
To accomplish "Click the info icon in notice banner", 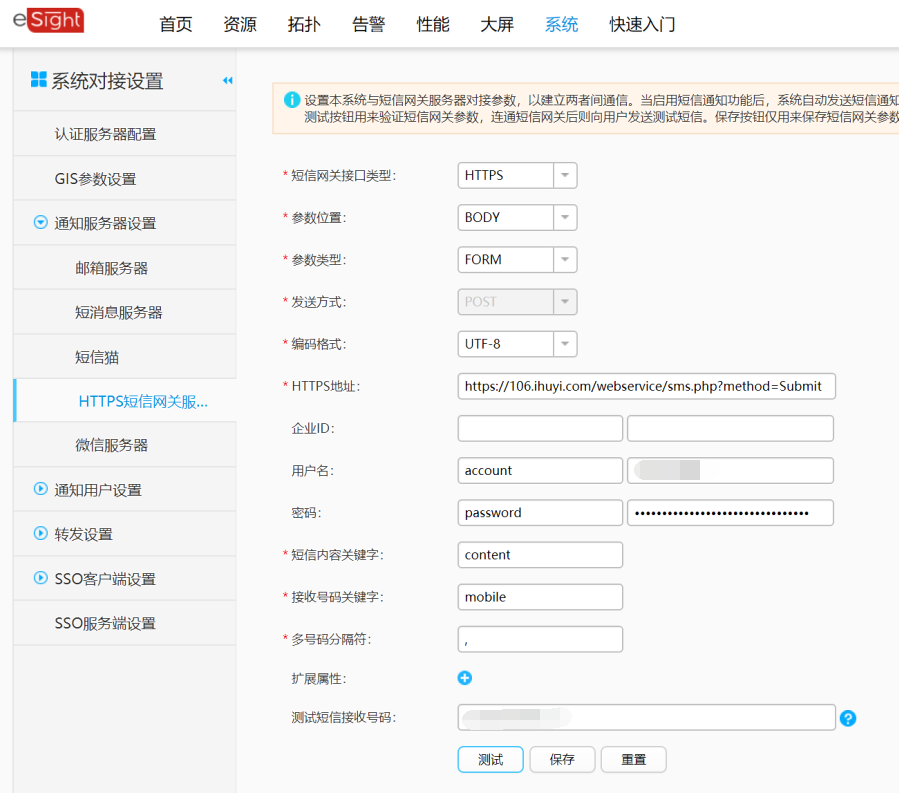I will pos(291,100).
